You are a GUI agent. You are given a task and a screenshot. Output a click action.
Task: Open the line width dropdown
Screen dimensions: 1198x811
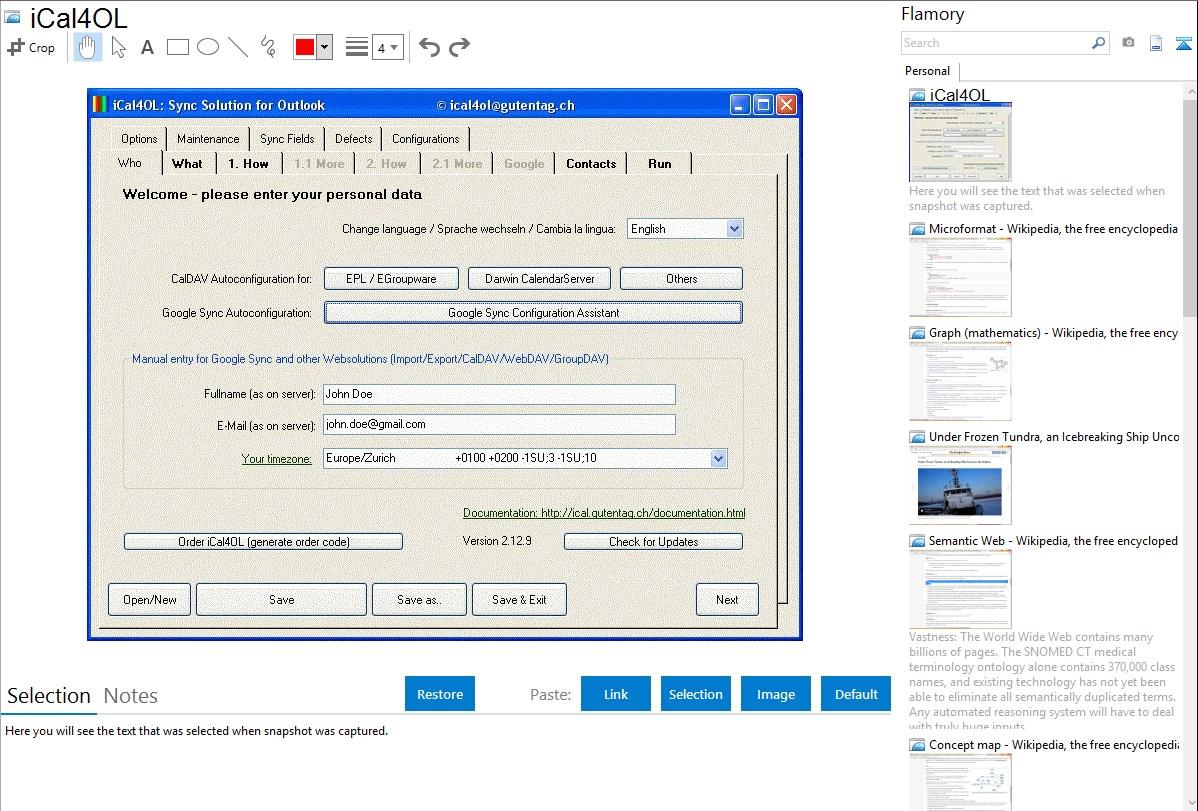point(387,47)
